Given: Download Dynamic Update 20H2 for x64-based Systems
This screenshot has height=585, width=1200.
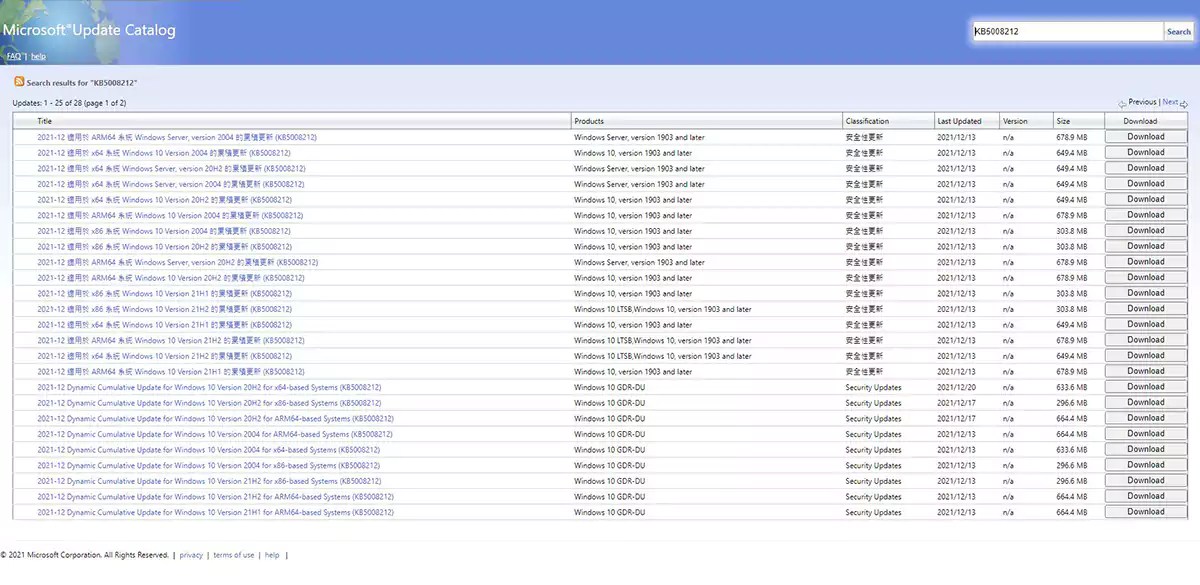Looking at the screenshot, I should [1146, 387].
